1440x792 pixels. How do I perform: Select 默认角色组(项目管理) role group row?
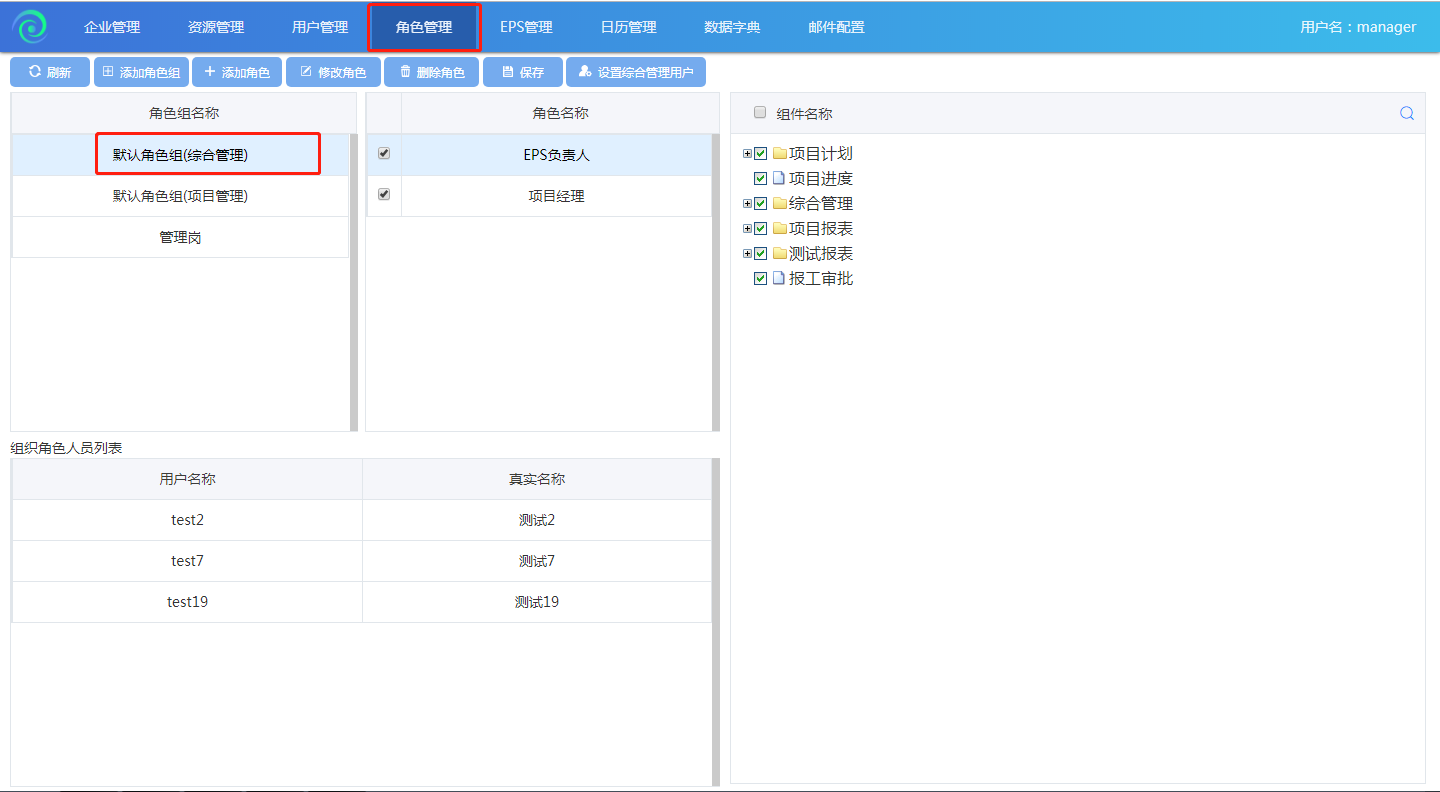tap(180, 196)
